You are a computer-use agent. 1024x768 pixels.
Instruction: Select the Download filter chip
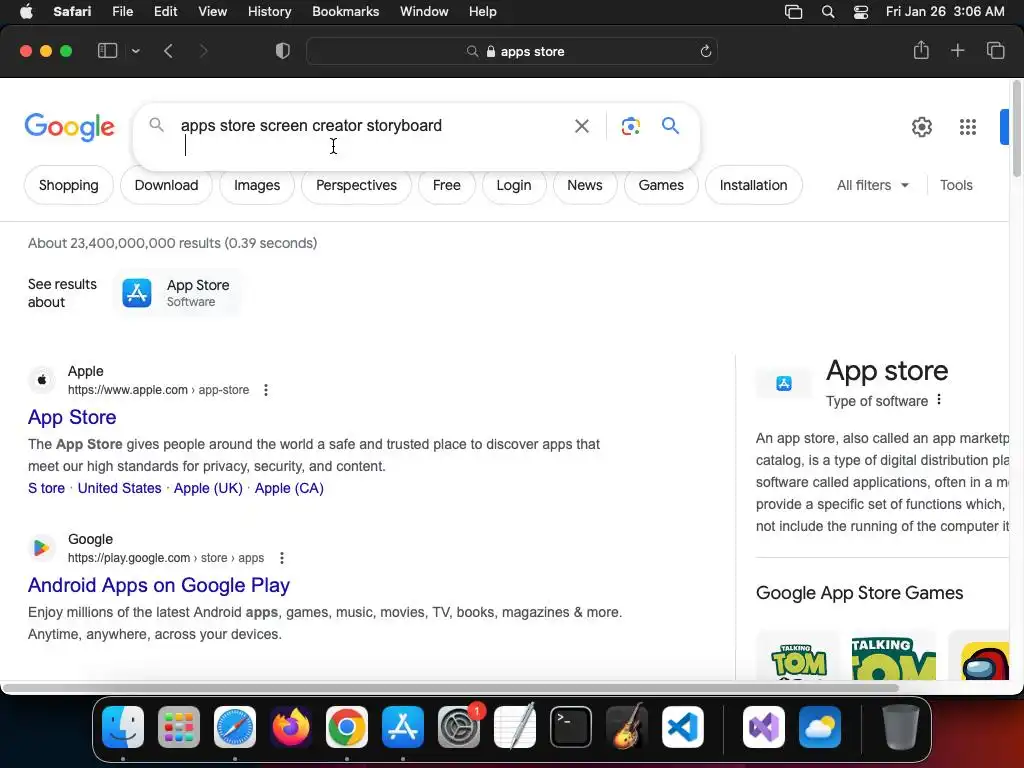(166, 185)
